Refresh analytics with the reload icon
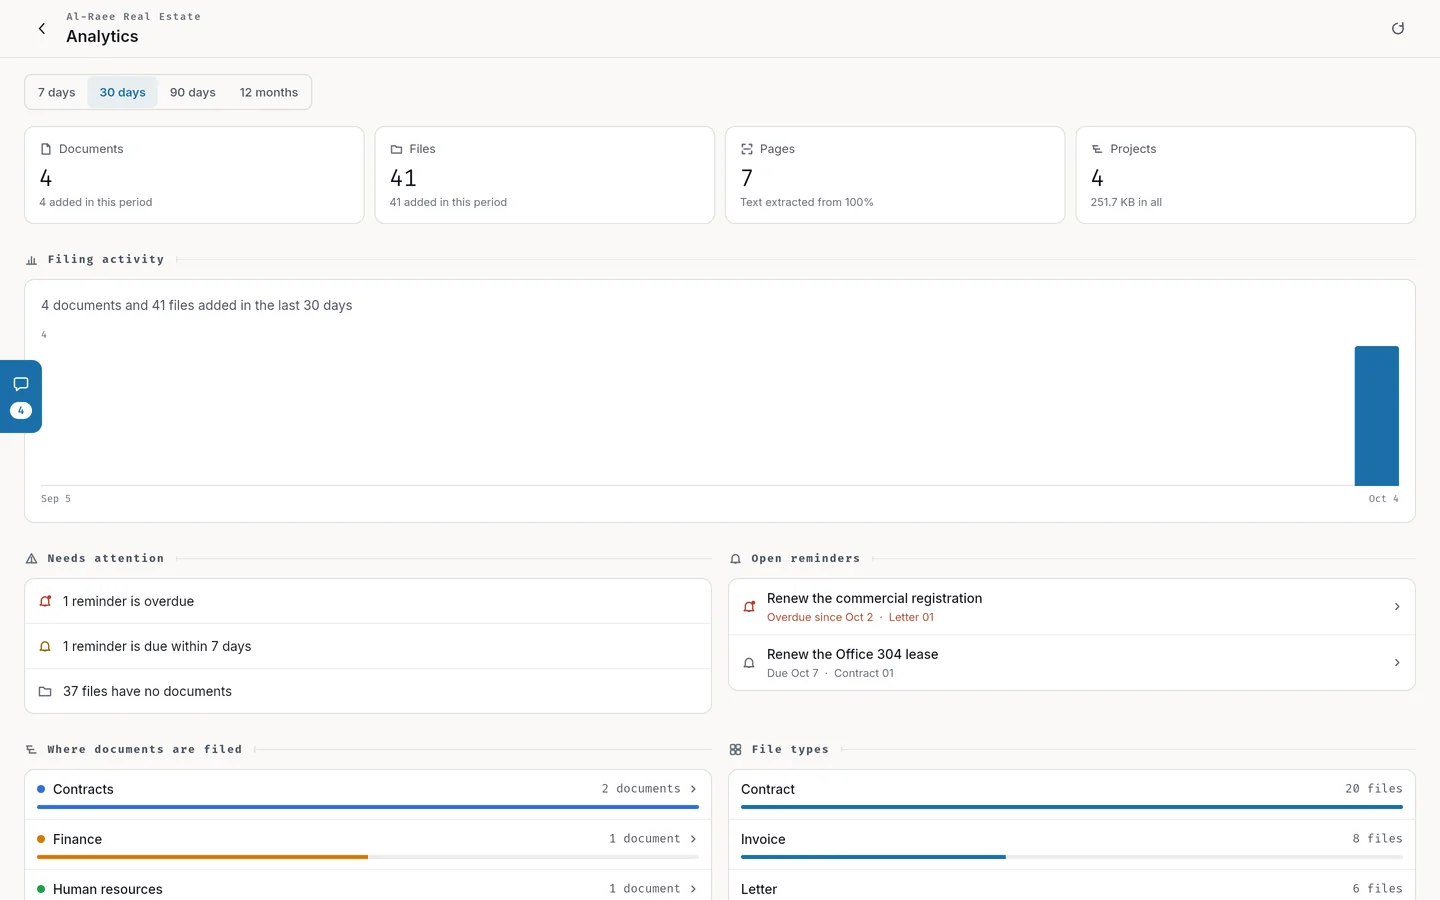 tap(1398, 28)
